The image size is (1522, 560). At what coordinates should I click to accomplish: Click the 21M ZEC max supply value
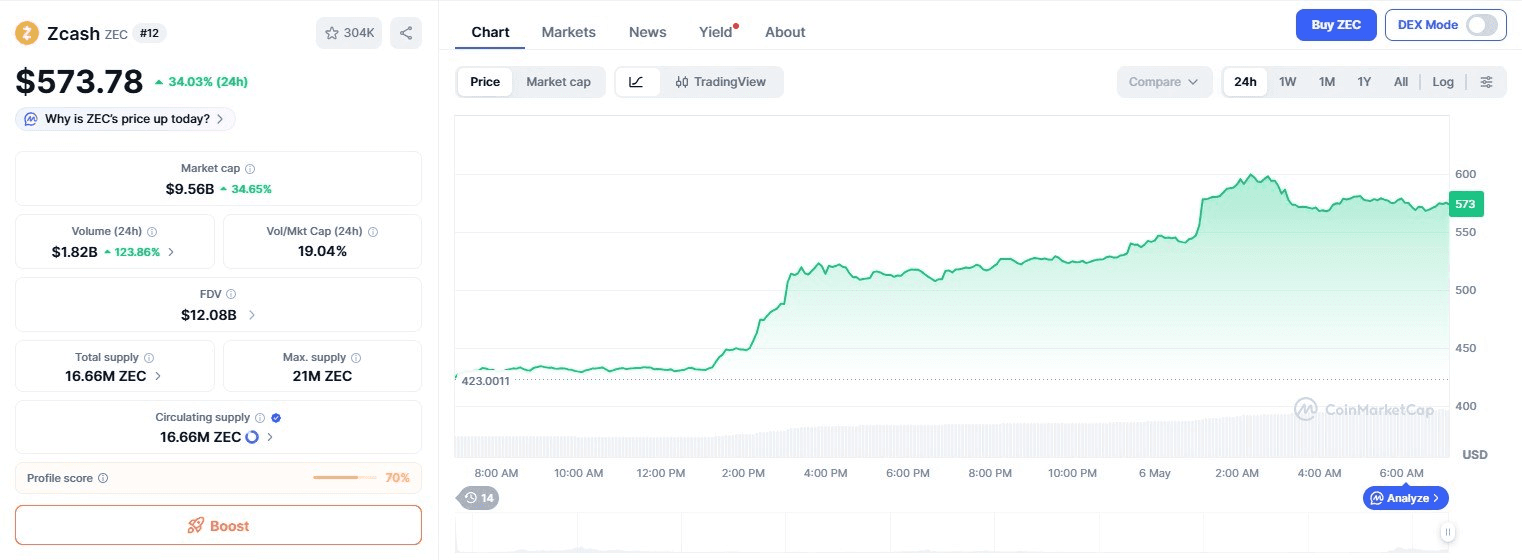pos(322,376)
